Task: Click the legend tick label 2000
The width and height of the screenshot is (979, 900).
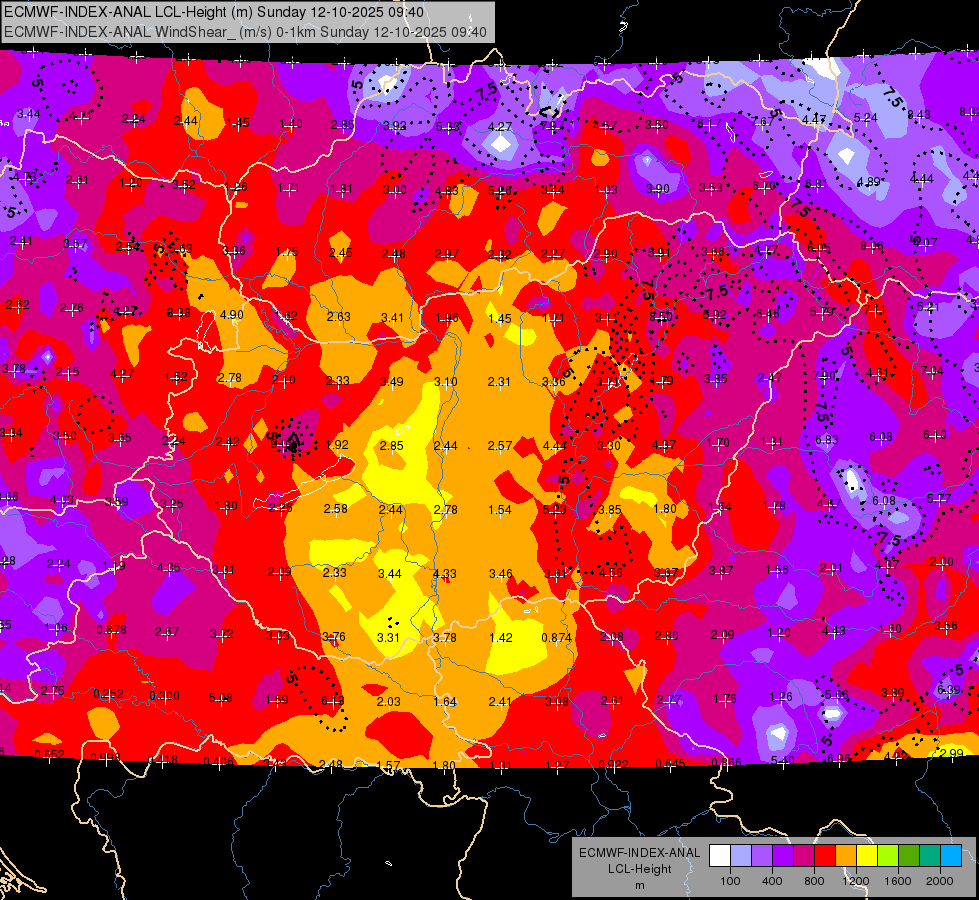Action: pyautogui.click(x=940, y=881)
